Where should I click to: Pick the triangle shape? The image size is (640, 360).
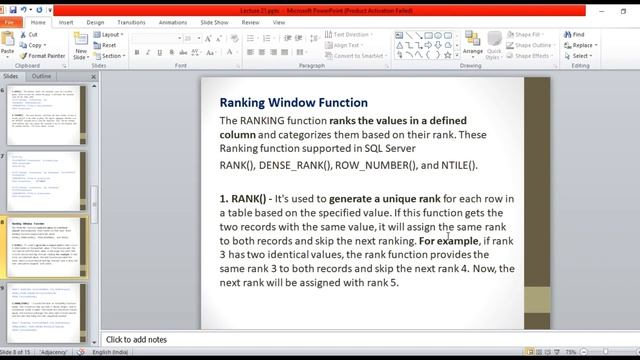pyautogui.click(x=399, y=45)
